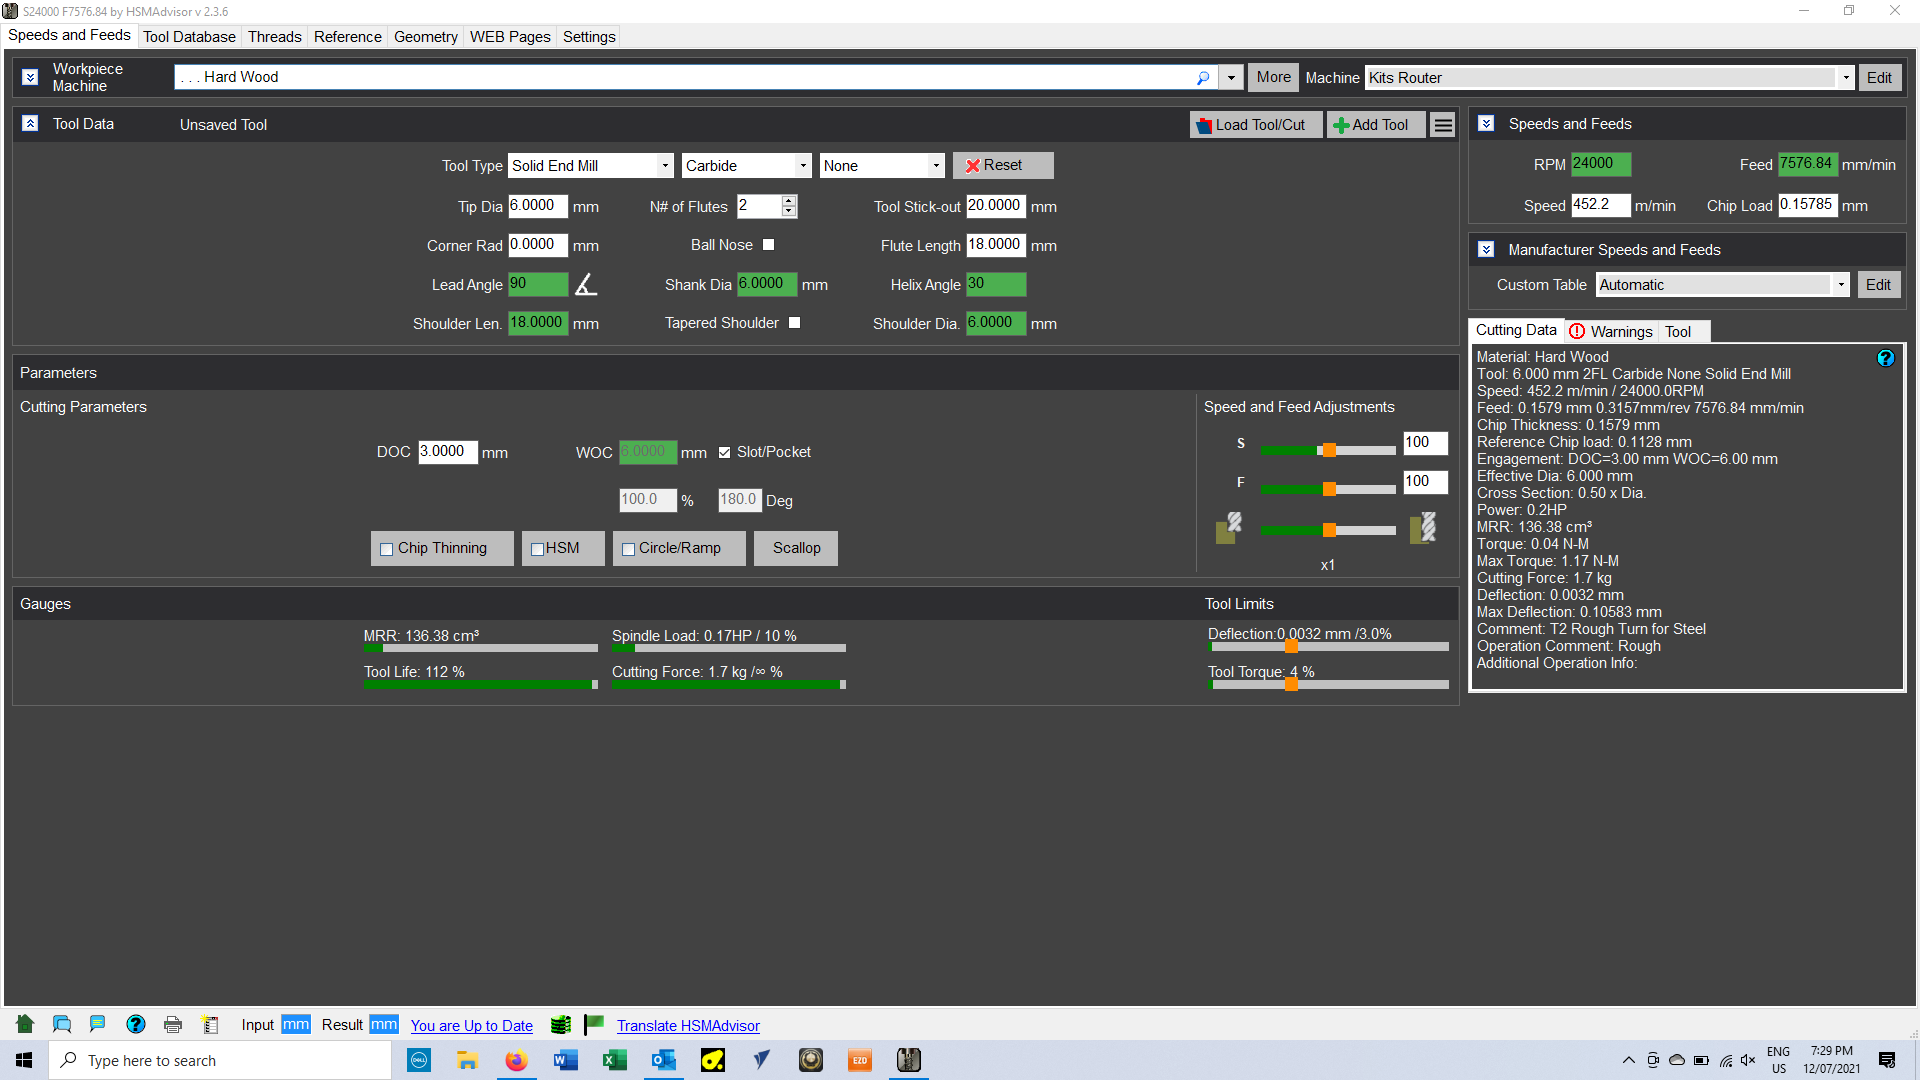The image size is (1920, 1080).
Task: Open the hamburger menu next to Add Tool
Action: [x=1443, y=125]
